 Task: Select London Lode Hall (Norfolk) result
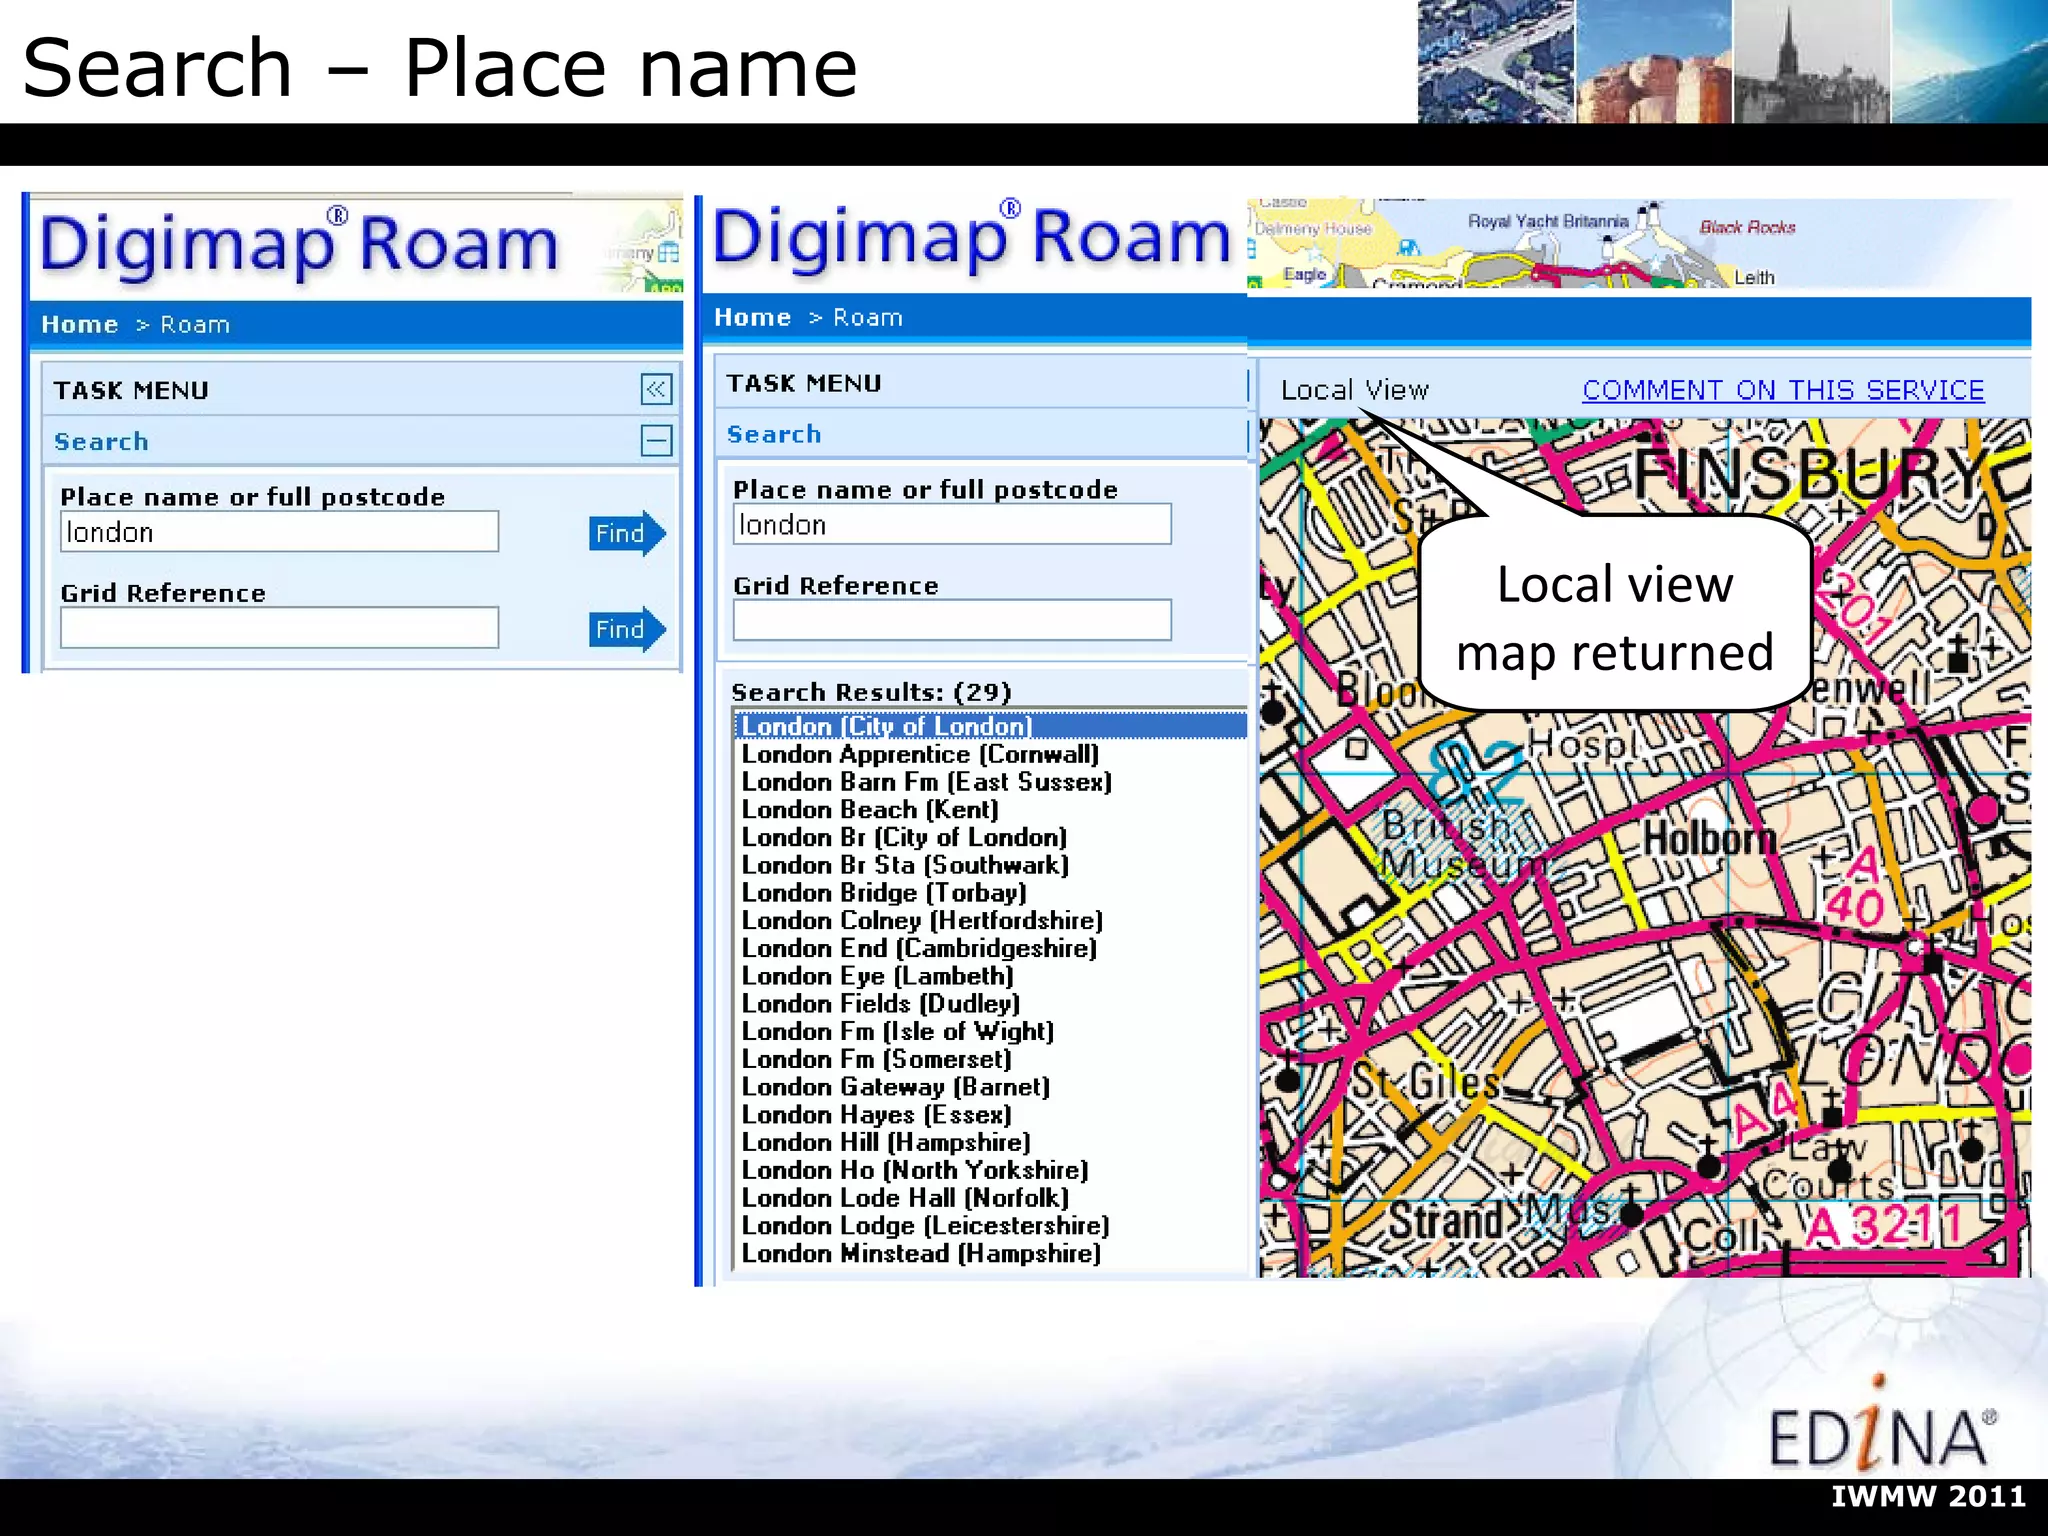click(x=905, y=1198)
